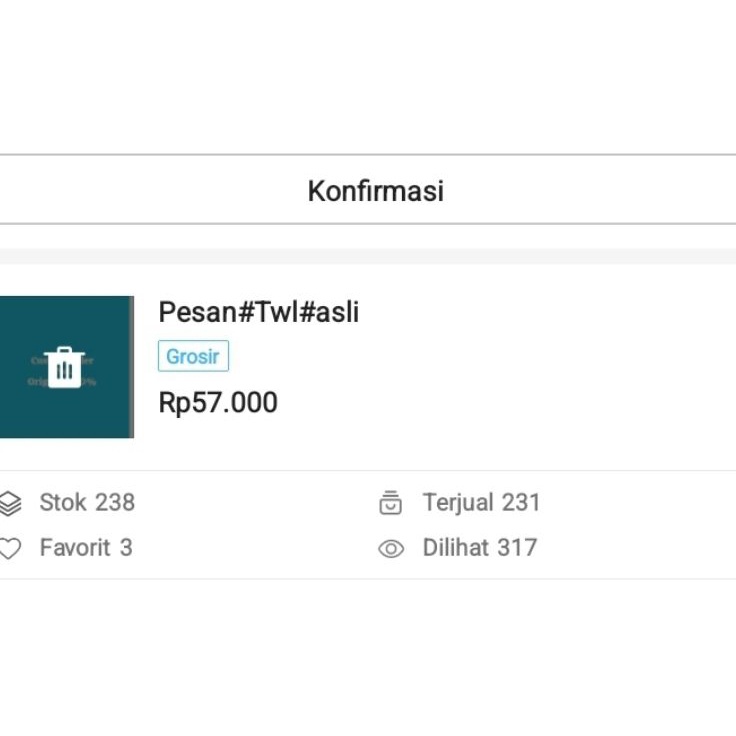Click the Dilihat 317 label
The image size is (736, 736).
pos(479,548)
